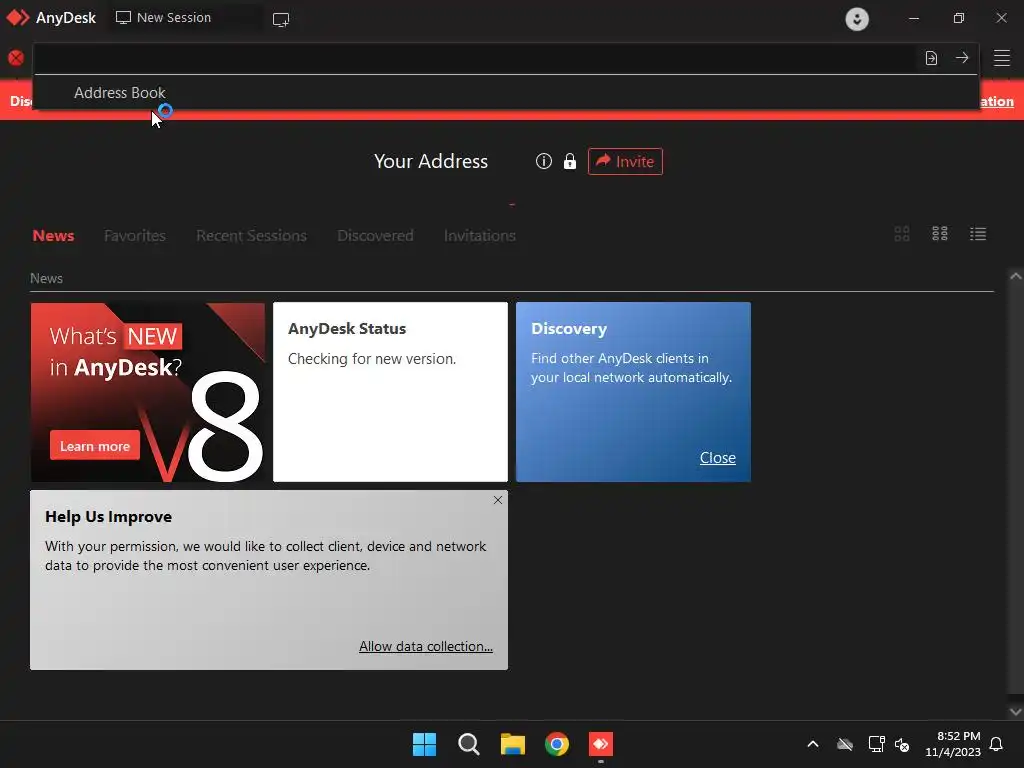Click the connect arrow icon in address bar

pyautogui.click(x=962, y=57)
